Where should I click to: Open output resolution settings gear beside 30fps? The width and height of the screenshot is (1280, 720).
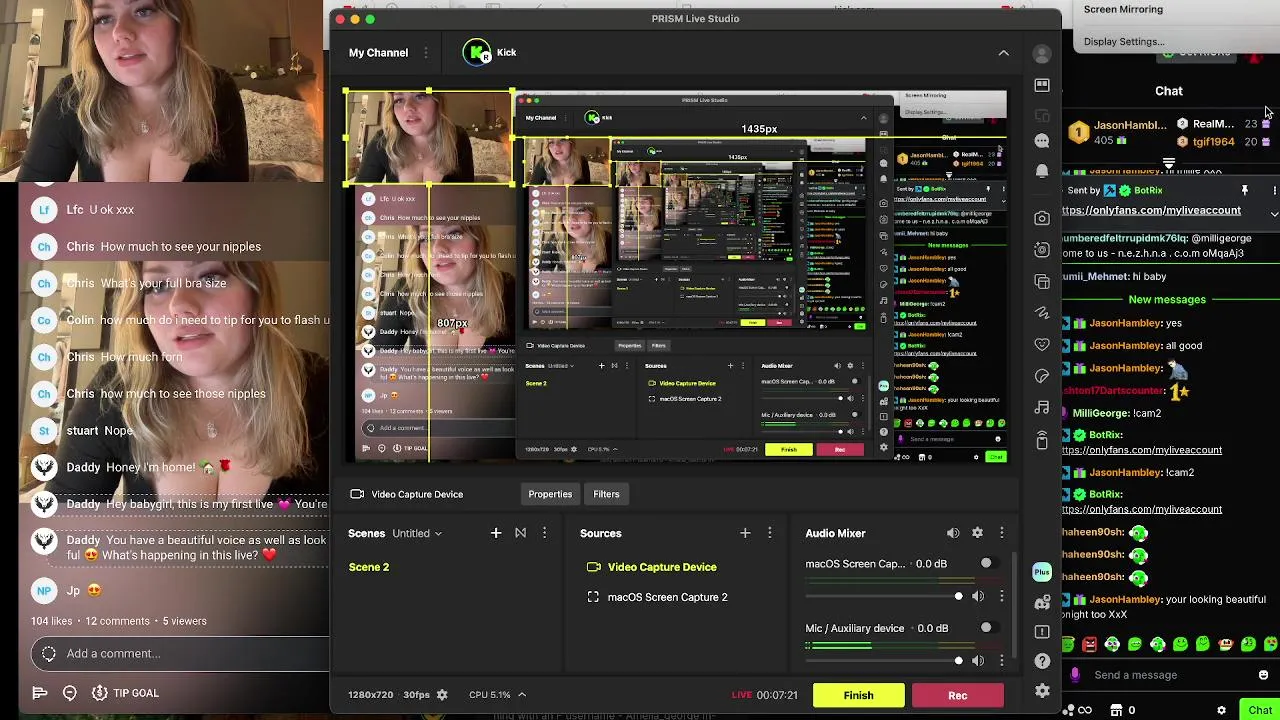[x=442, y=695]
